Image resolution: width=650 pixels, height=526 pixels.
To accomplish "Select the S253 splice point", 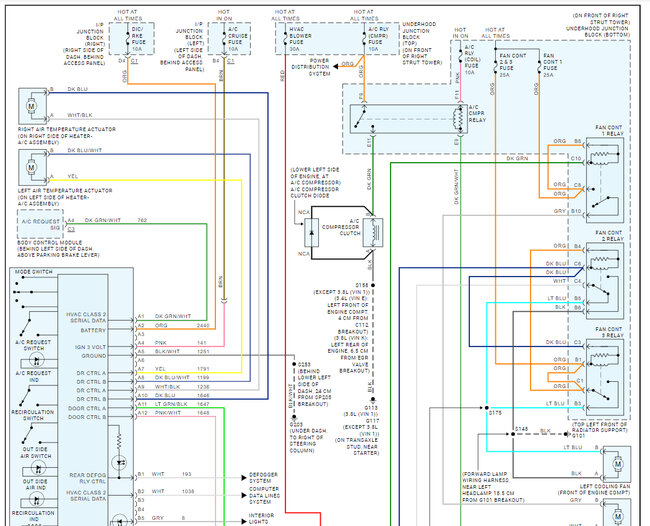I will pos(294,364).
